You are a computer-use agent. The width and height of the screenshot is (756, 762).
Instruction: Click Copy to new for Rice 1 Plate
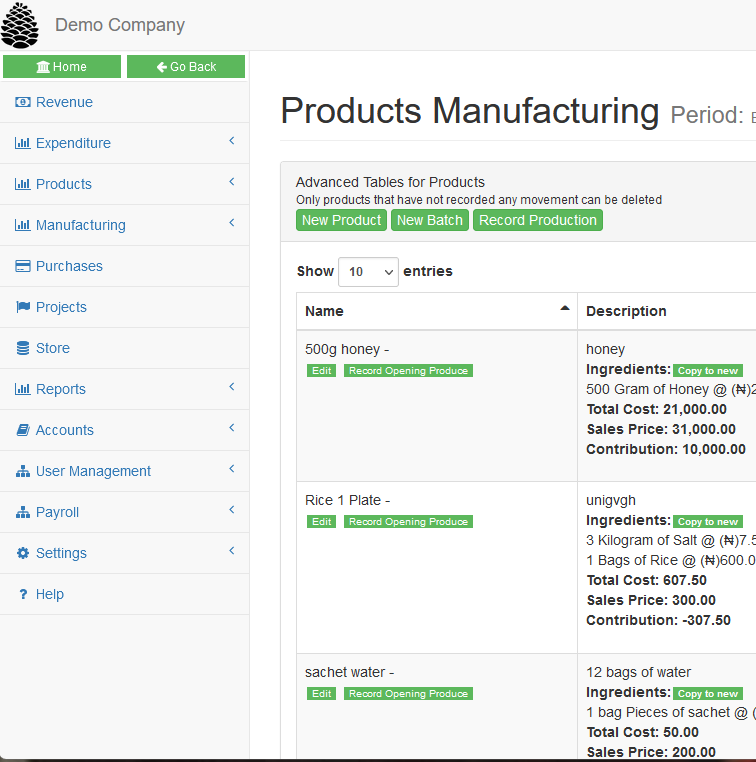[x=708, y=522]
